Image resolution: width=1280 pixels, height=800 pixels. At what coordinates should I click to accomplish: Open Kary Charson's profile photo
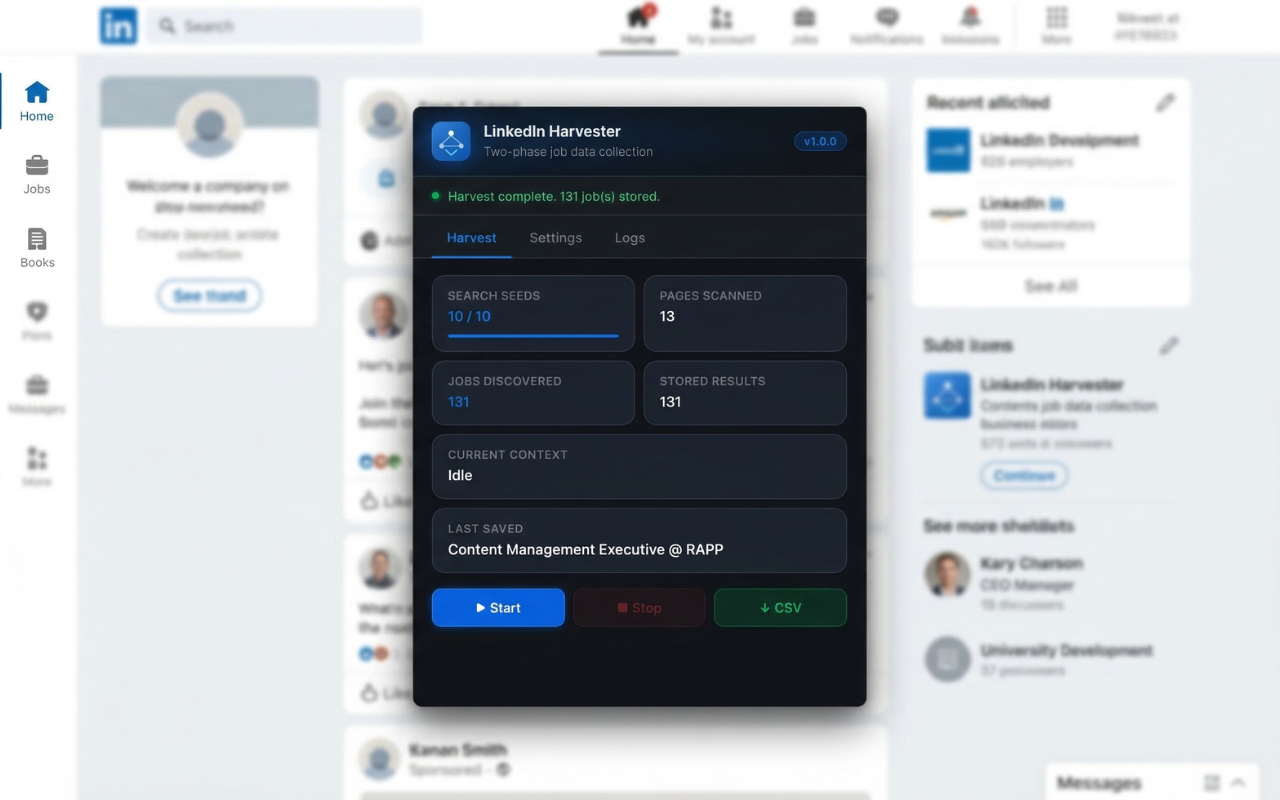947,574
